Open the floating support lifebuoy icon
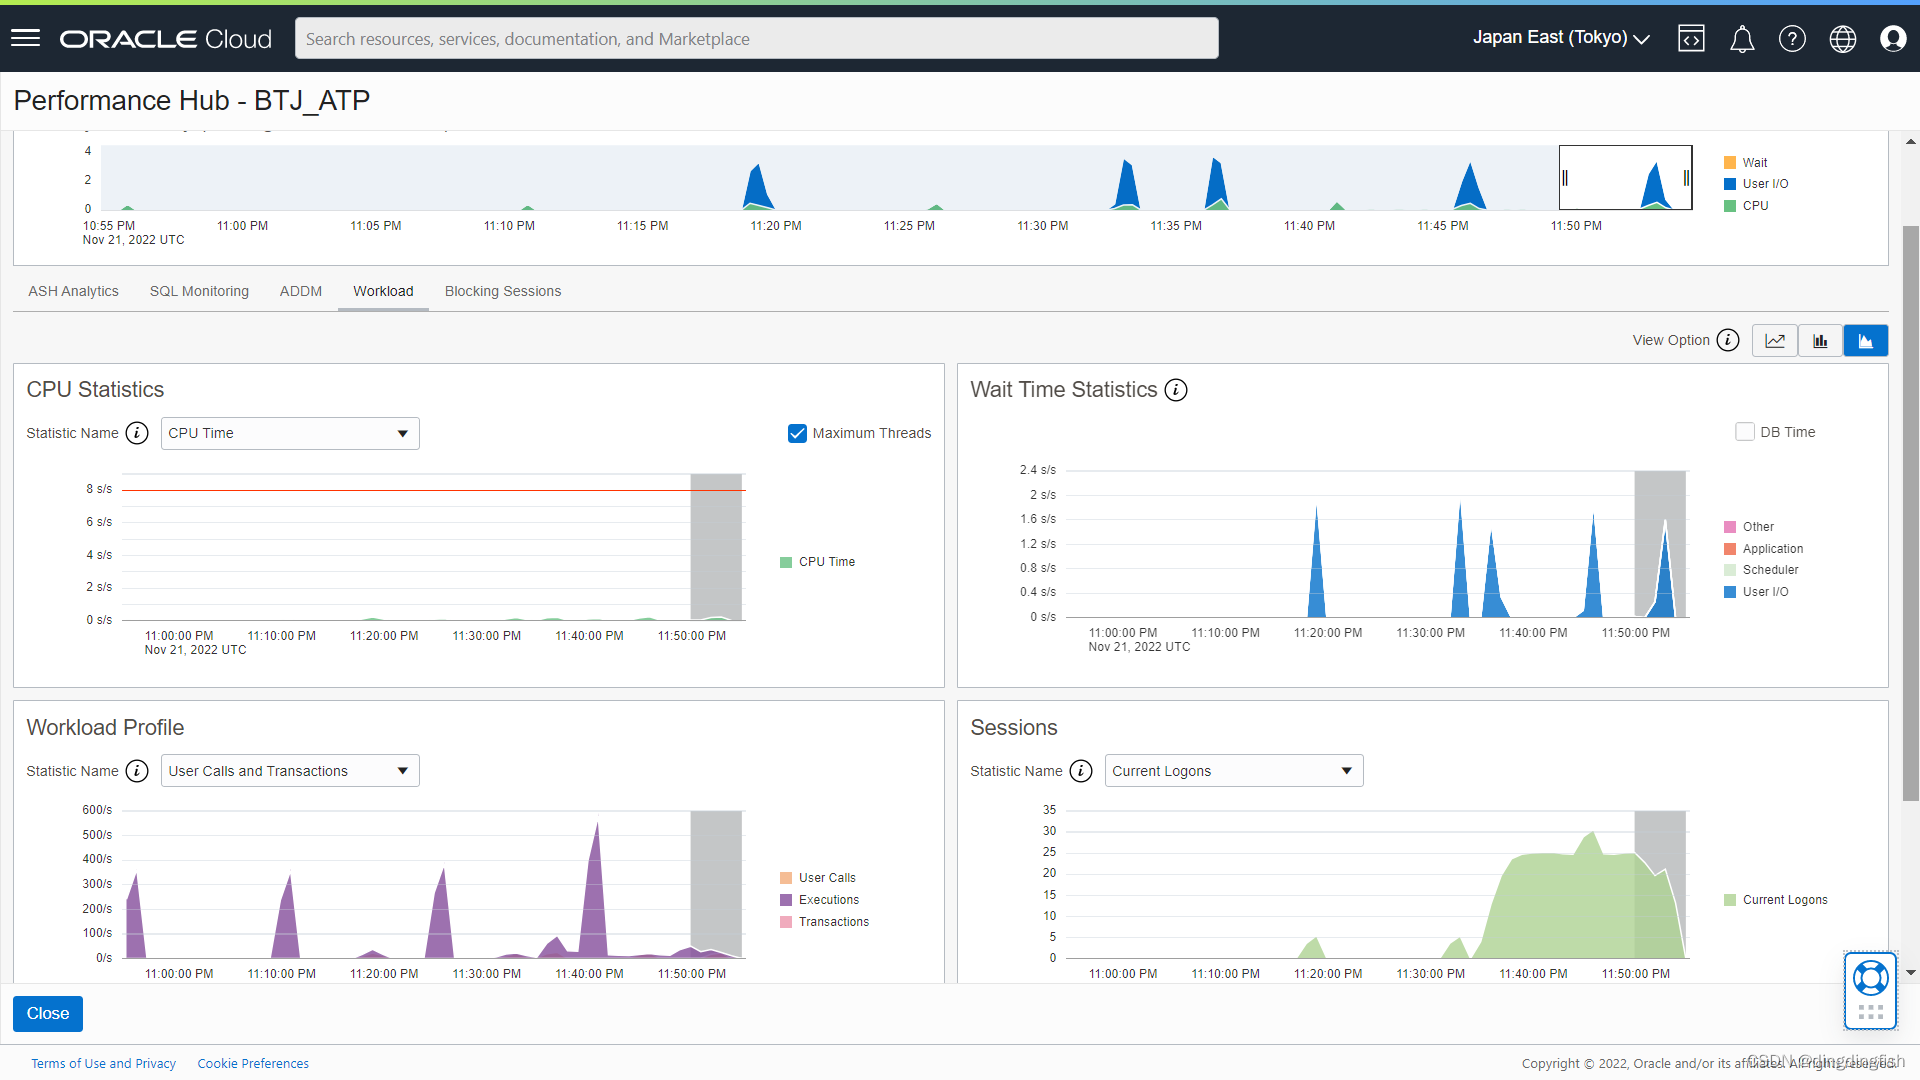 (1870, 977)
